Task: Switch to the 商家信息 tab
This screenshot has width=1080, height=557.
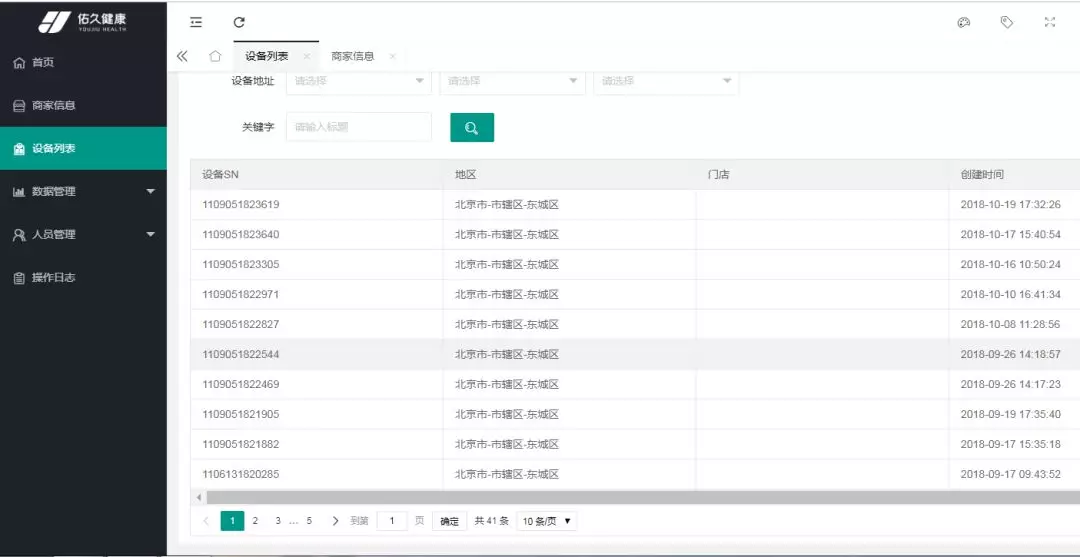Action: click(353, 56)
